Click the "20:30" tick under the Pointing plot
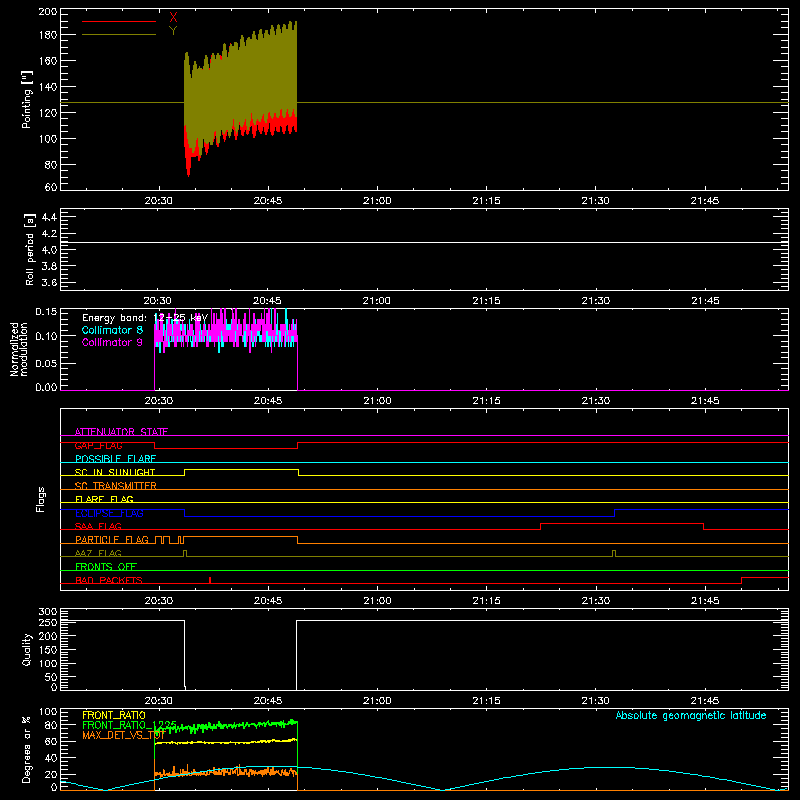 pos(159,201)
